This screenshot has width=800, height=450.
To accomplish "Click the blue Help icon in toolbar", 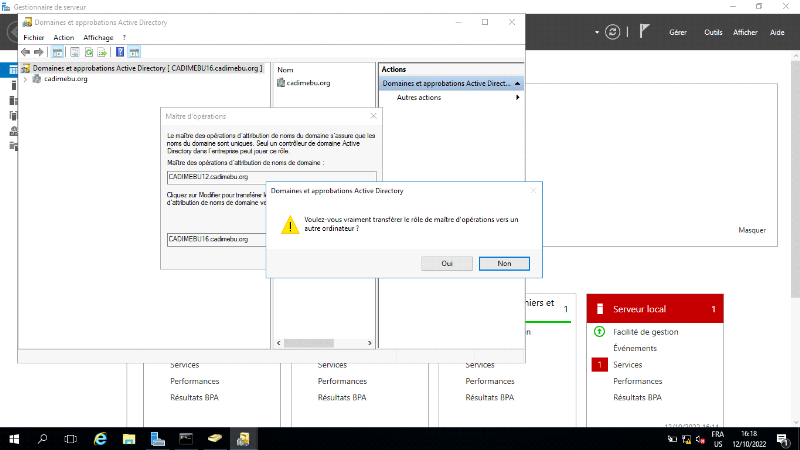I will click(120, 51).
